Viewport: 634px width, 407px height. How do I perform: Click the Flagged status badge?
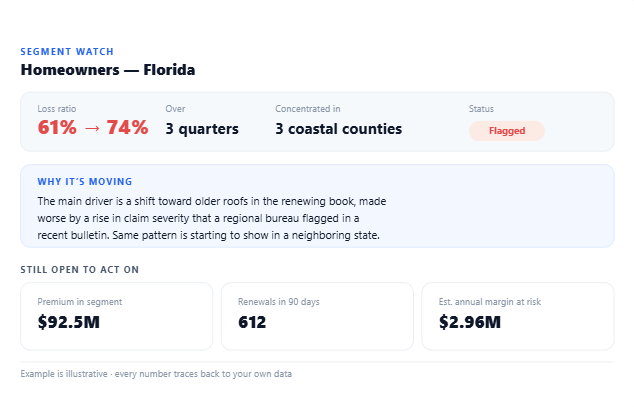(x=507, y=131)
